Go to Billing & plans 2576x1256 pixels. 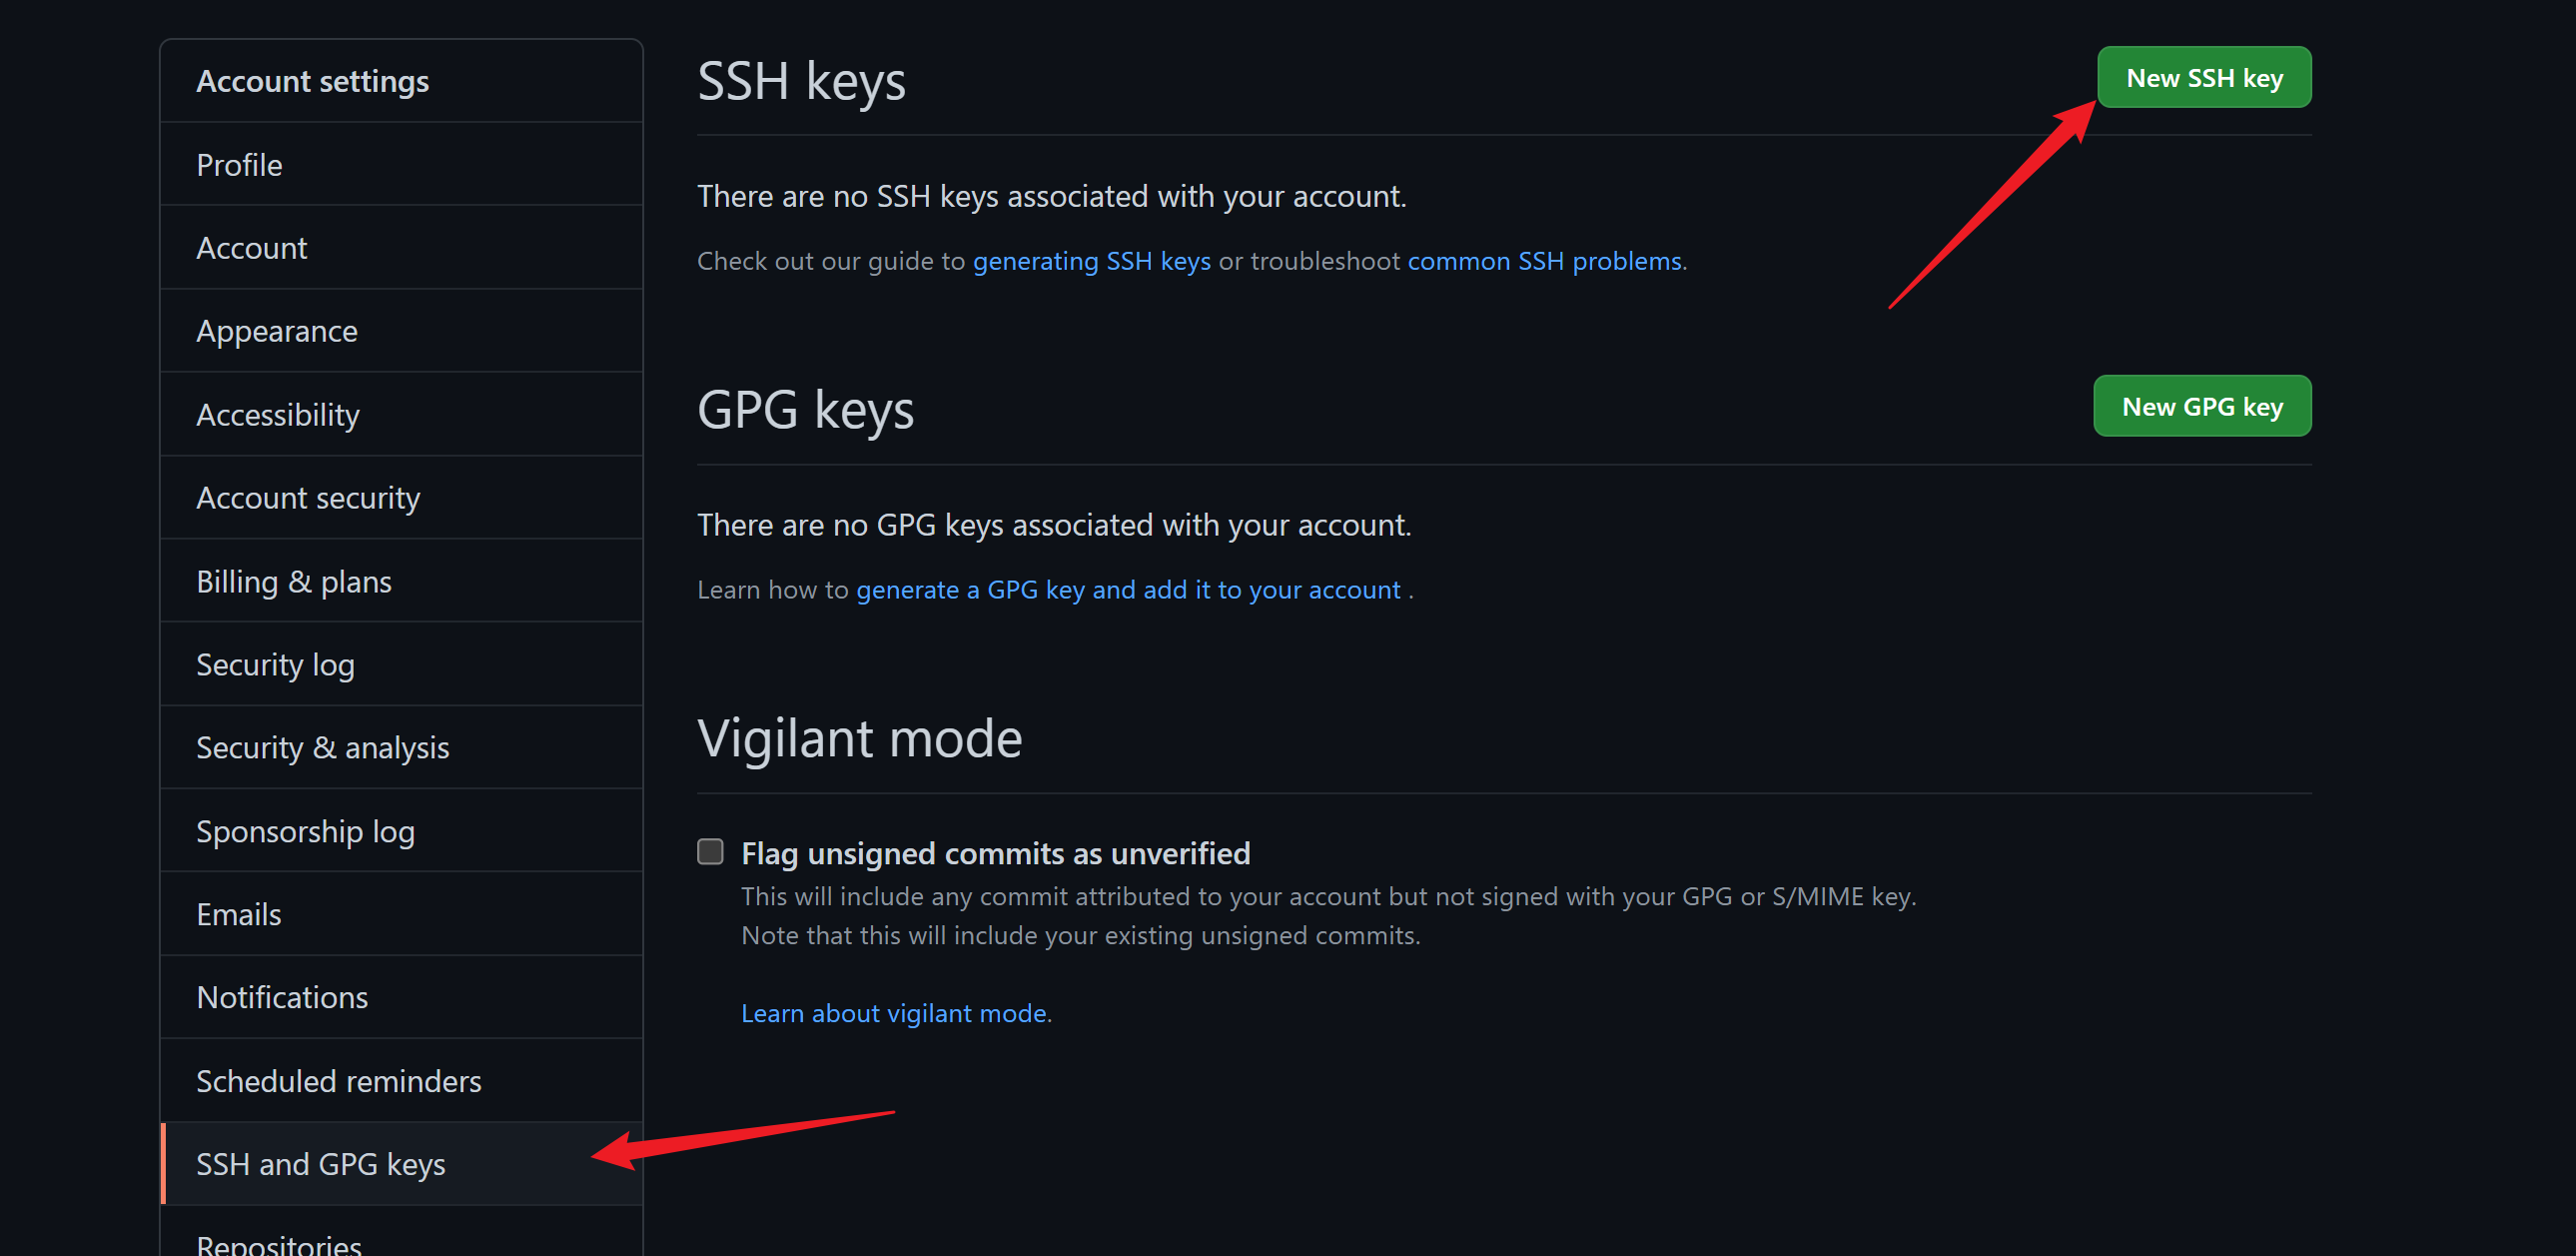coord(293,582)
